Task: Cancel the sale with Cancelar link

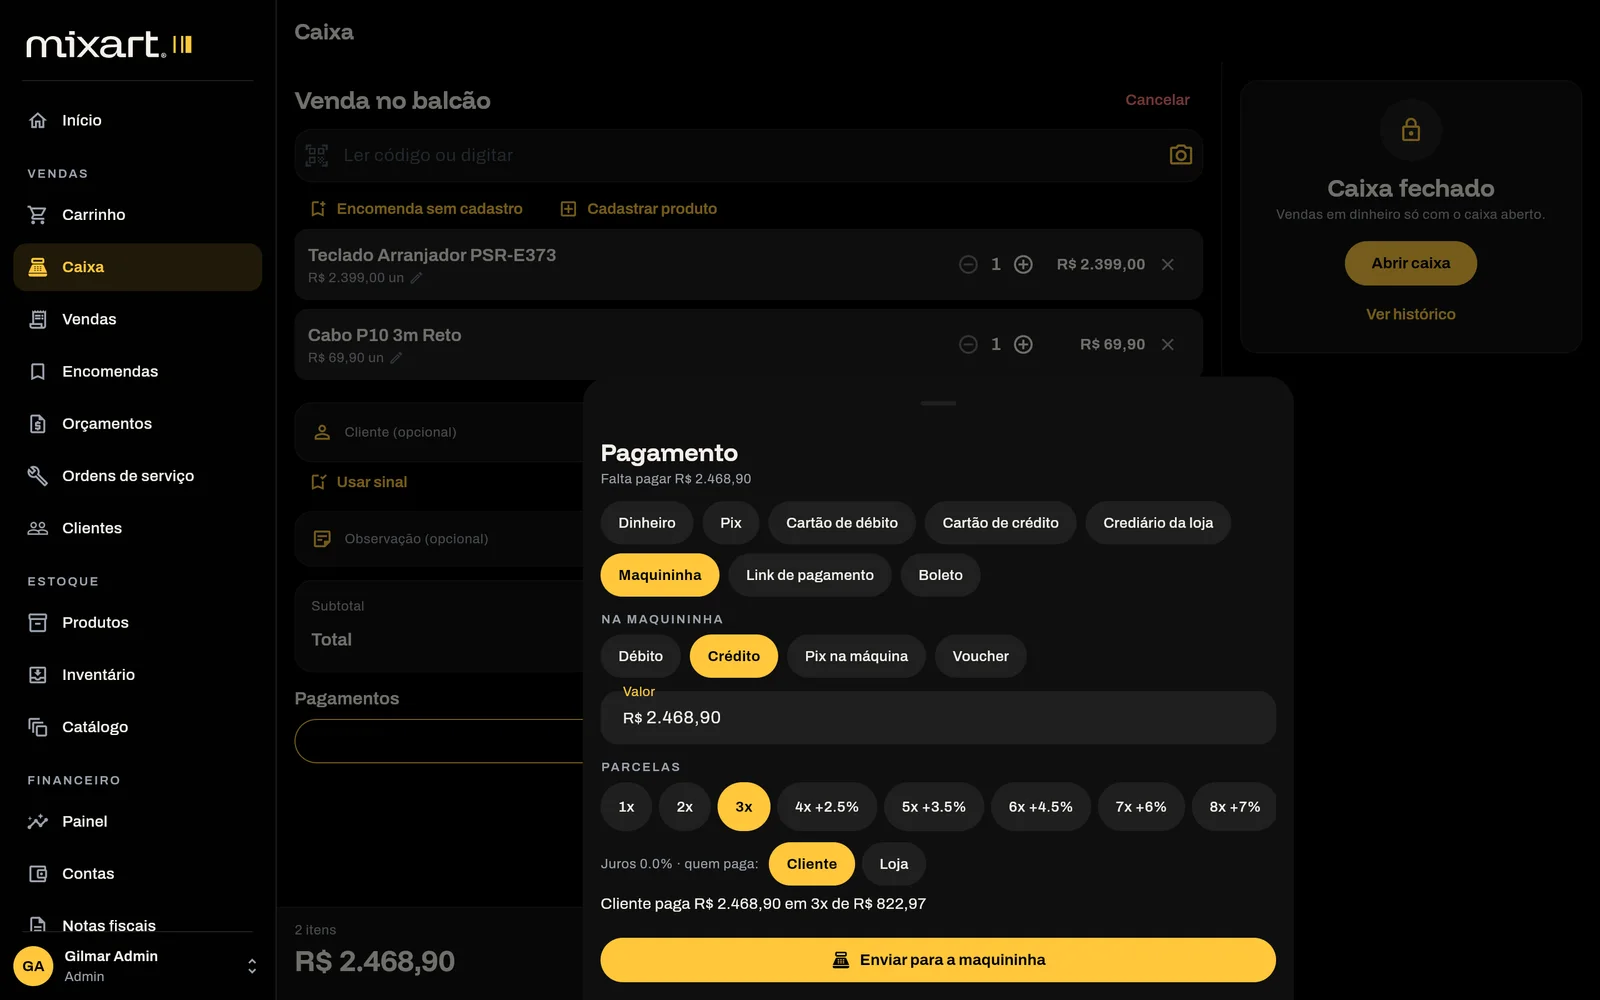Action: pos(1157,100)
